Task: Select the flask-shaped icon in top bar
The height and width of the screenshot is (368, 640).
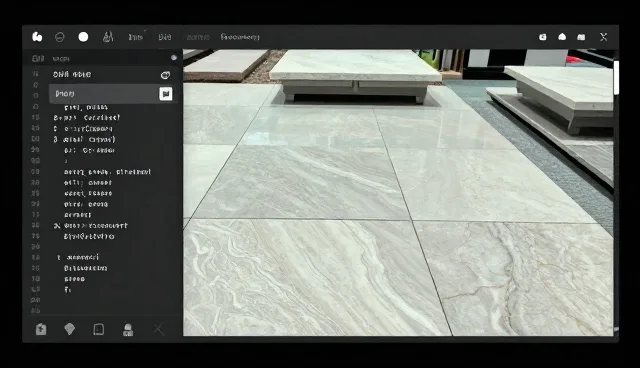Action: coord(108,37)
